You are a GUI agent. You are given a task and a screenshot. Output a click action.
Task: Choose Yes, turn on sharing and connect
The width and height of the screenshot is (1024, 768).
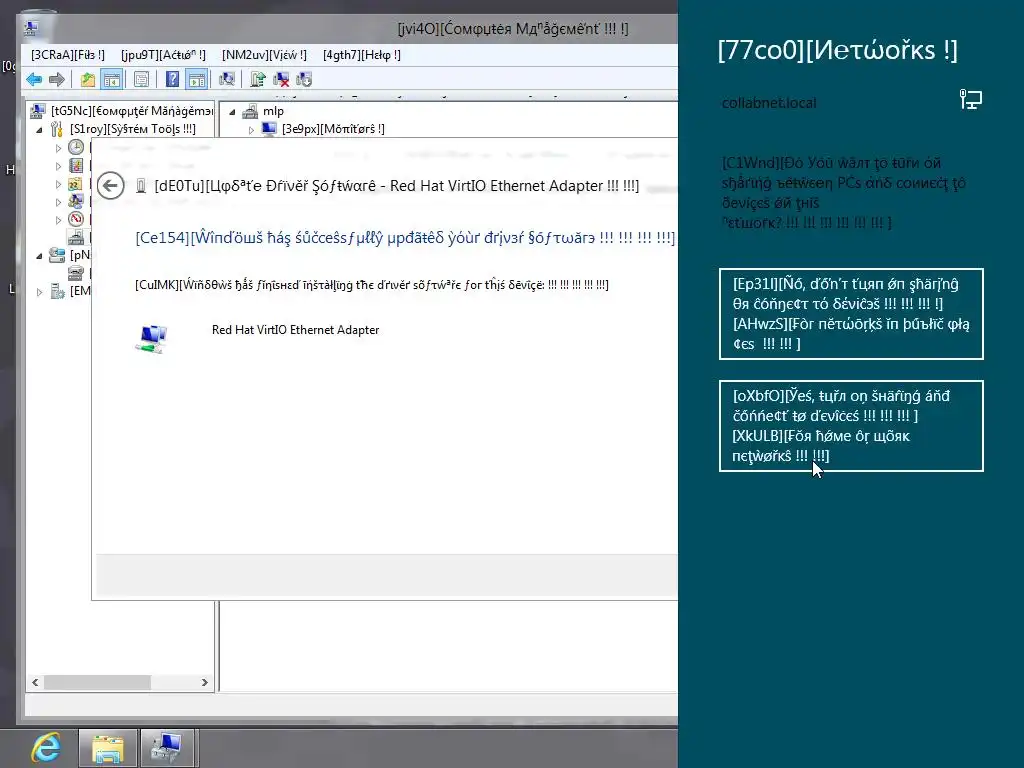click(851, 426)
